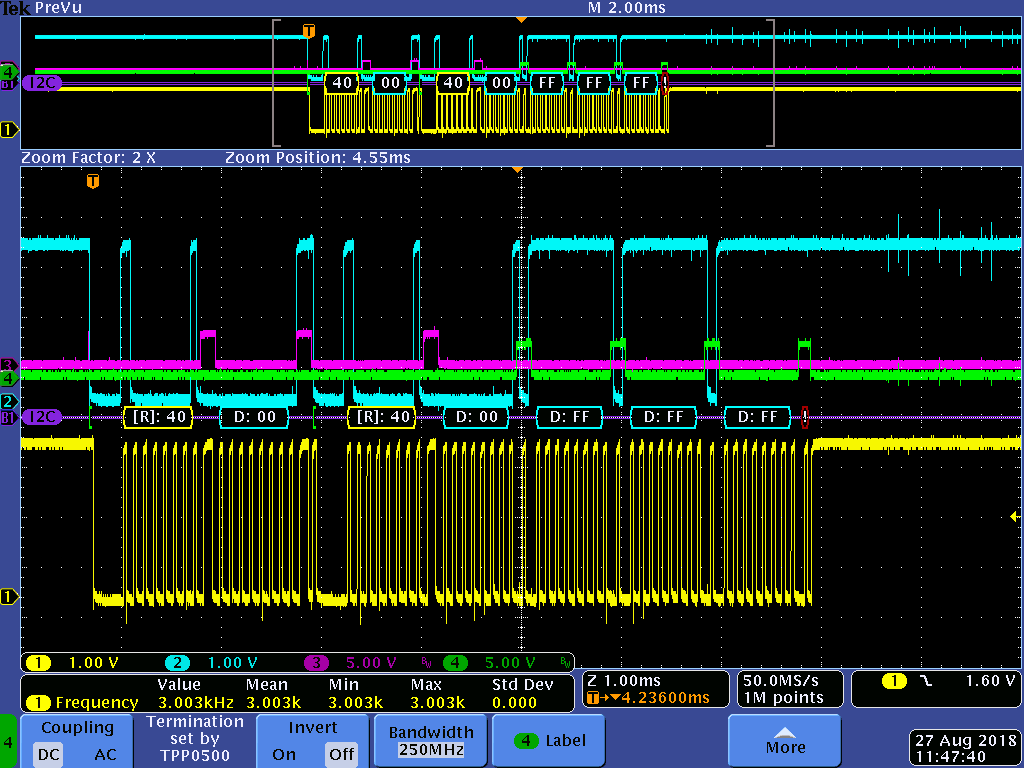Screen dimensions: 1024x768
Task: Select the I2C bus badge in overview
Action: coord(42,83)
